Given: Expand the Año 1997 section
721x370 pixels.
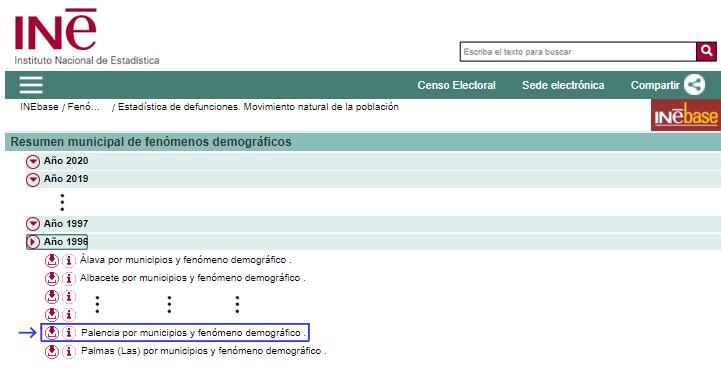Looking at the screenshot, I should 33,224.
